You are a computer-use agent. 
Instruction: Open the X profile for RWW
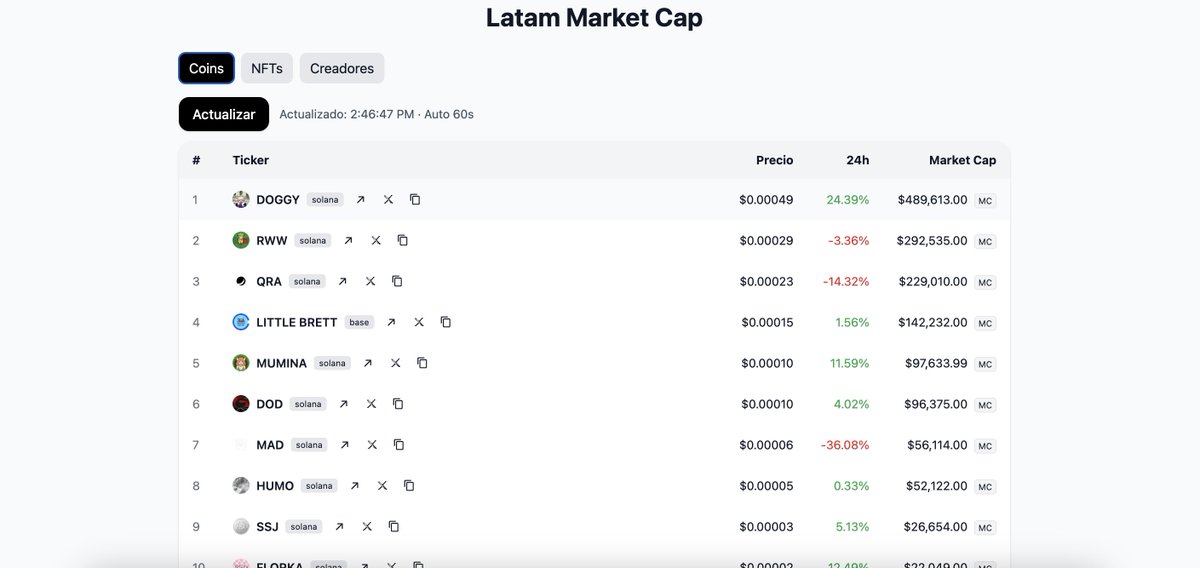tap(376, 241)
